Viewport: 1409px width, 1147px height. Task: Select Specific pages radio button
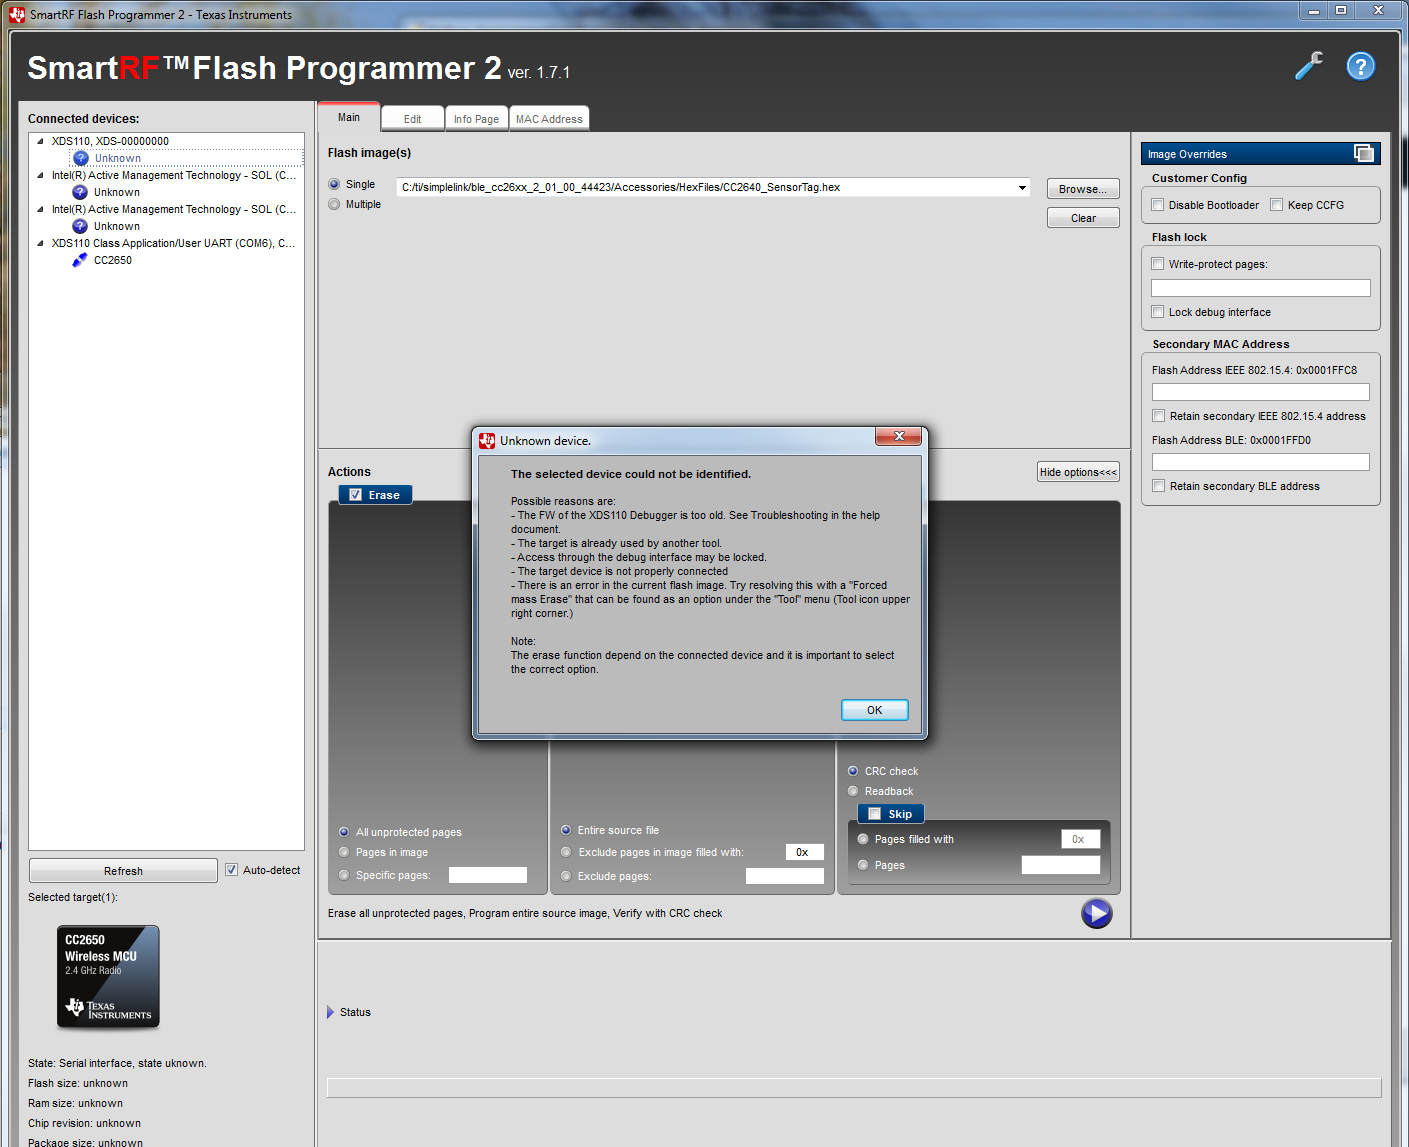(x=344, y=875)
